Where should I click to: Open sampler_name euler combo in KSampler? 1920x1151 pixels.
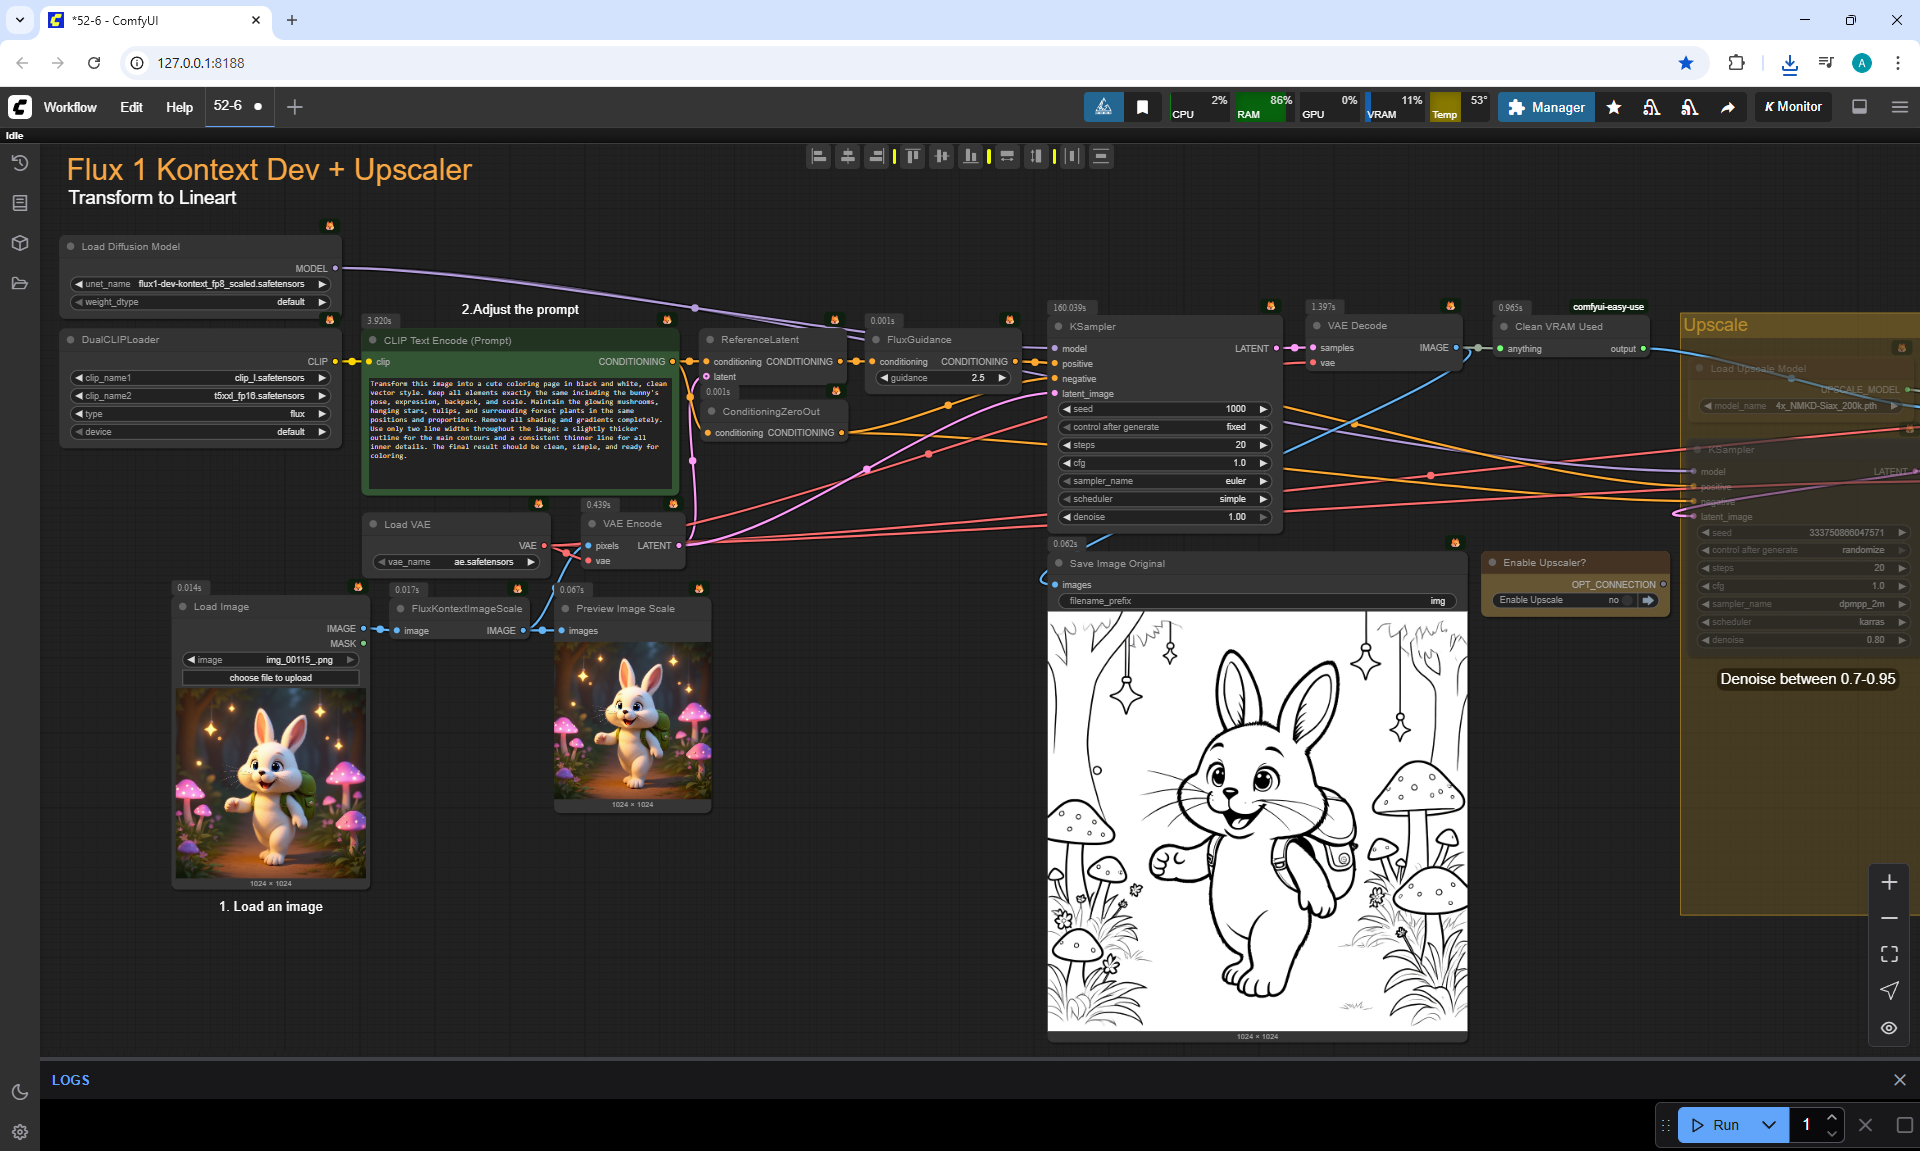(1164, 481)
